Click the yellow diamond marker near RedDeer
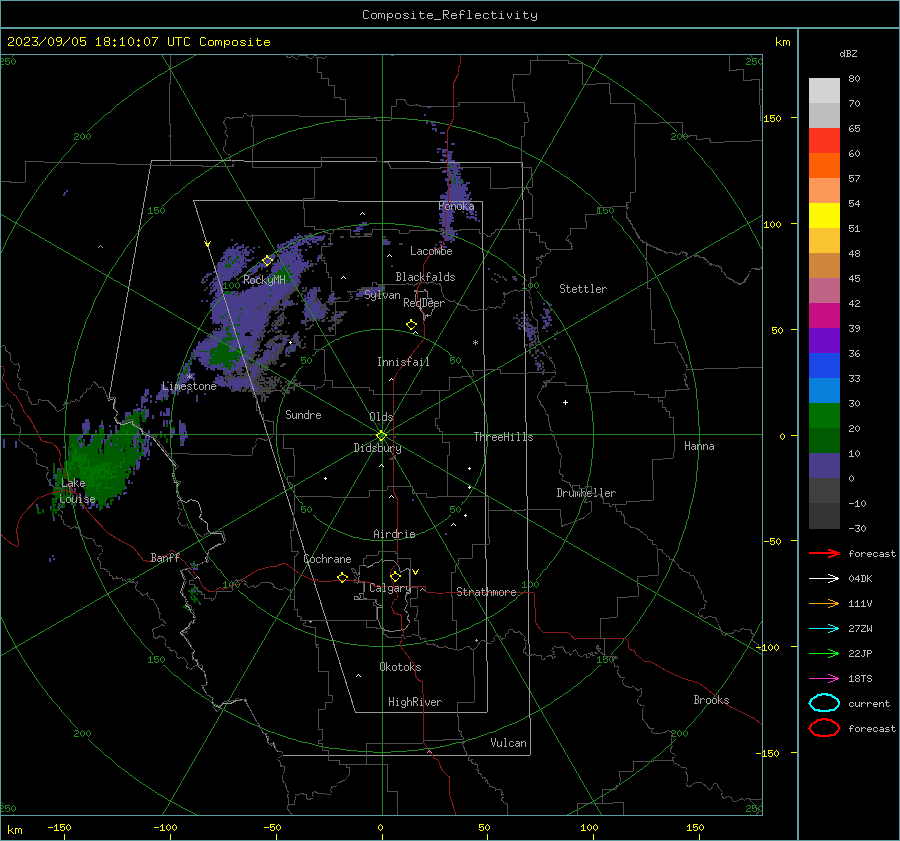This screenshot has width=900, height=841. 411,325
